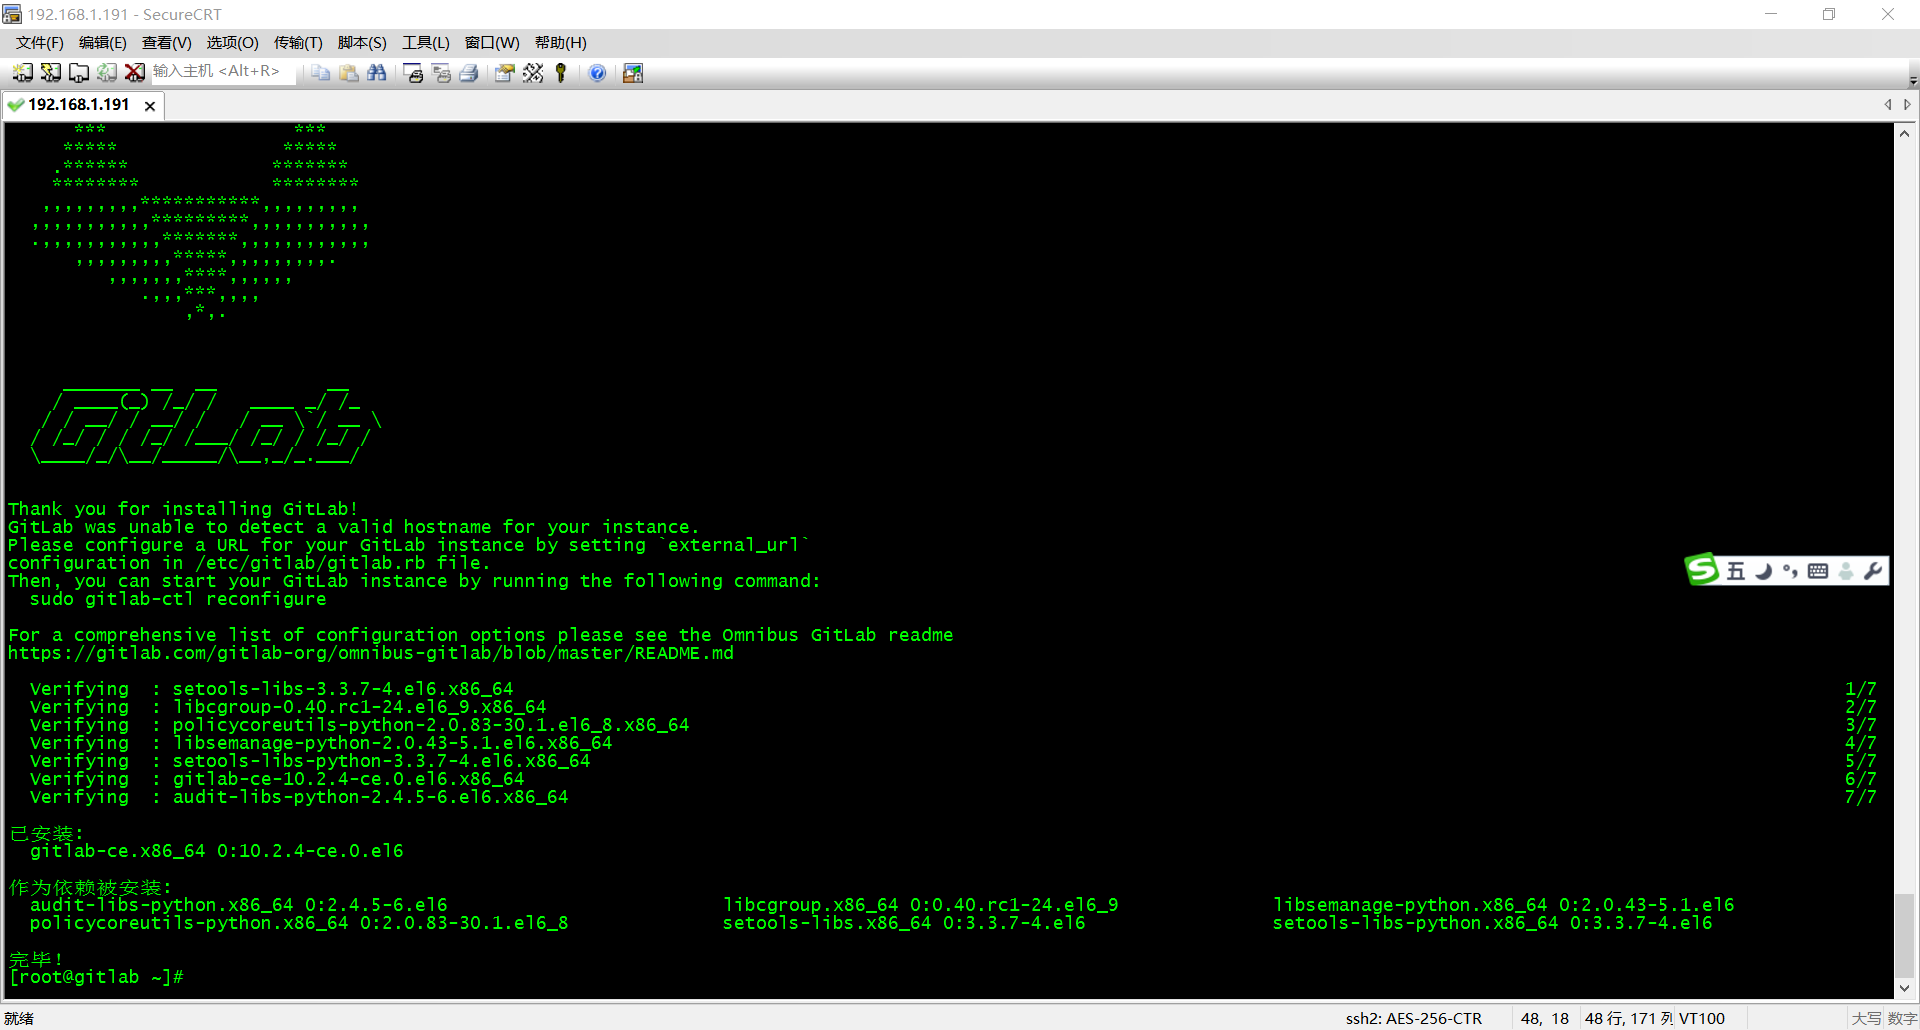Open the 选项(O) menu
The width and height of the screenshot is (1920, 1030).
click(232, 42)
